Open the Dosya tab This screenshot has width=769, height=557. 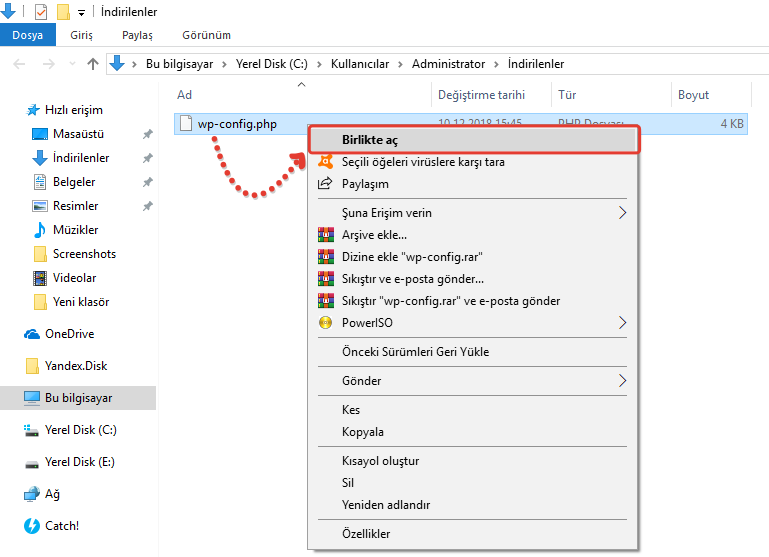point(27,35)
